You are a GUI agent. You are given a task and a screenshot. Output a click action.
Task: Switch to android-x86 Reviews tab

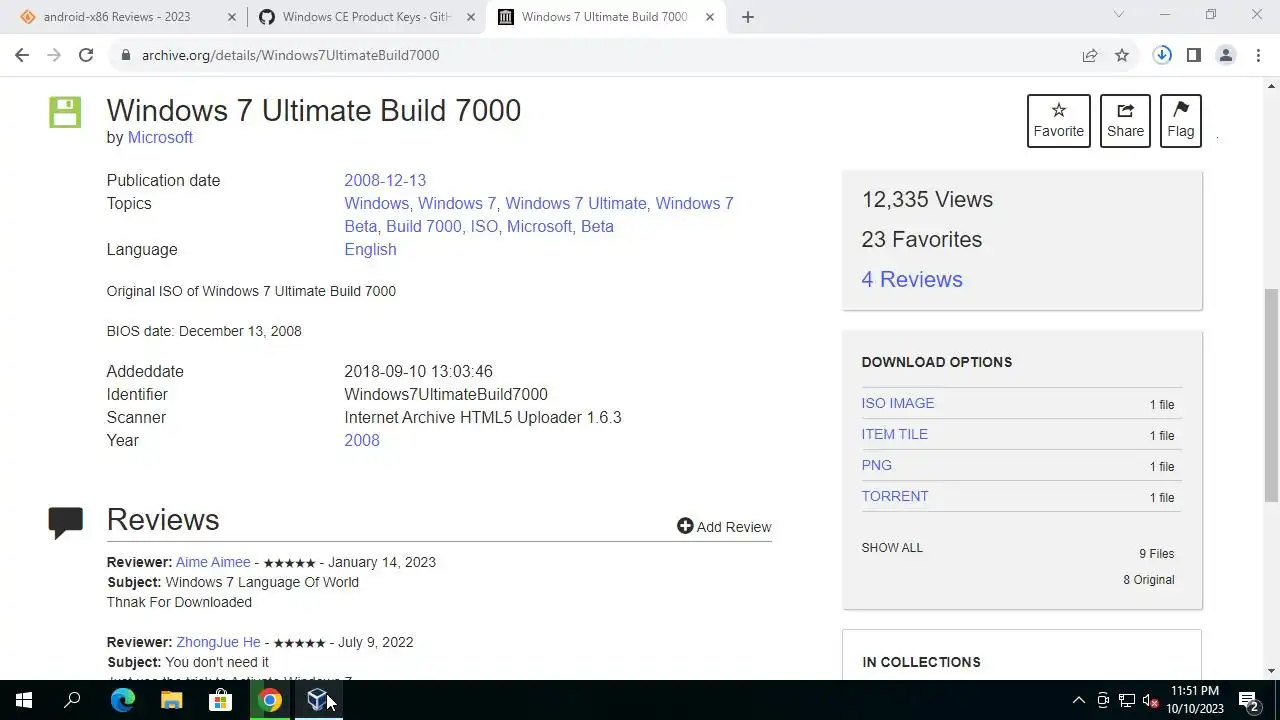127,17
